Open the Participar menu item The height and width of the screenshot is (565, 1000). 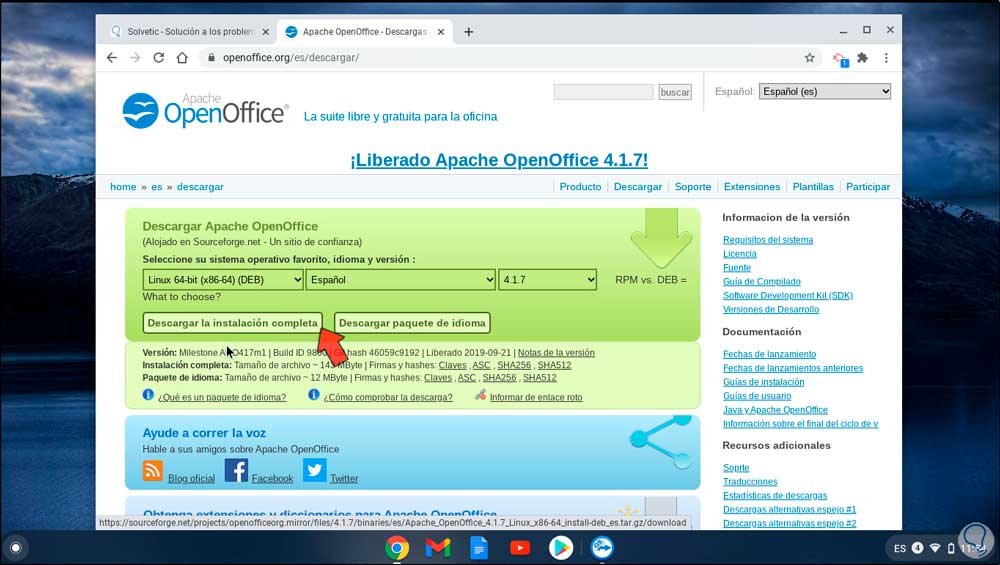coord(868,187)
